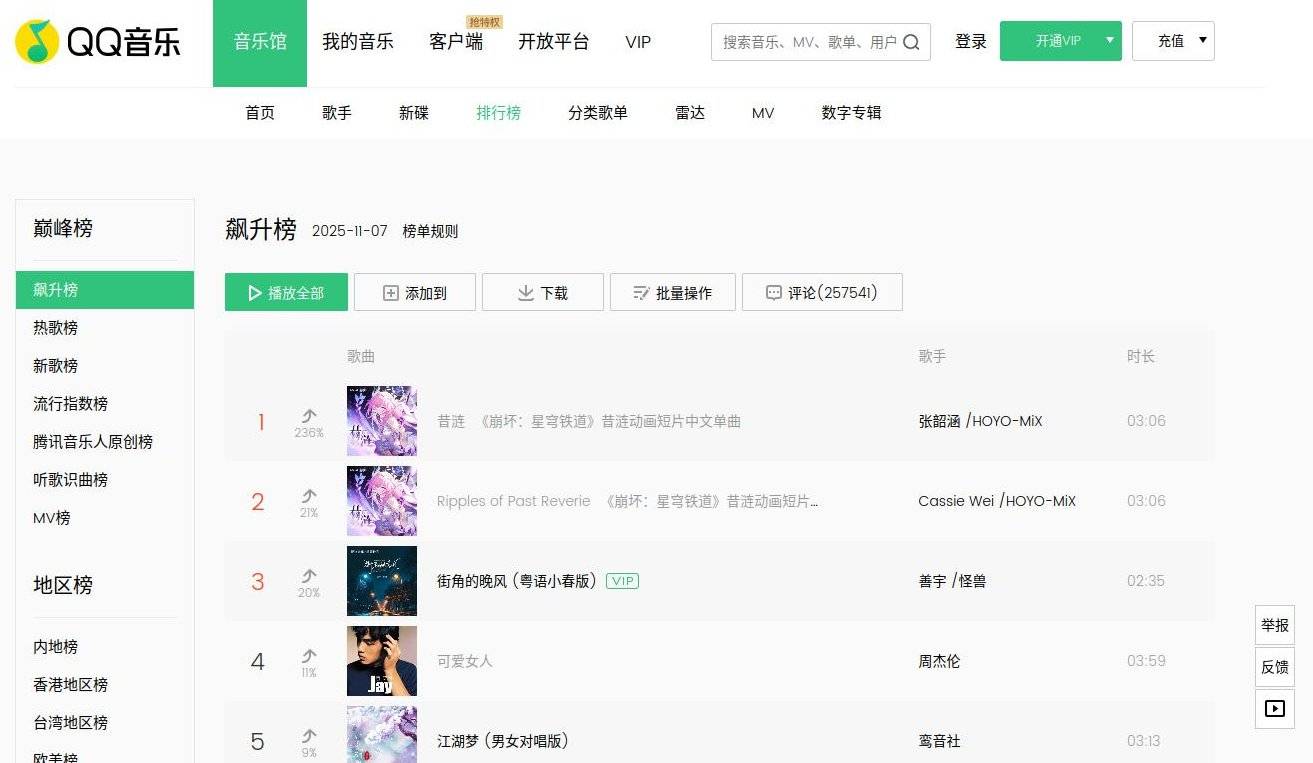The width and height of the screenshot is (1313, 763).
Task: Click the search magnifier icon
Action: tap(911, 42)
